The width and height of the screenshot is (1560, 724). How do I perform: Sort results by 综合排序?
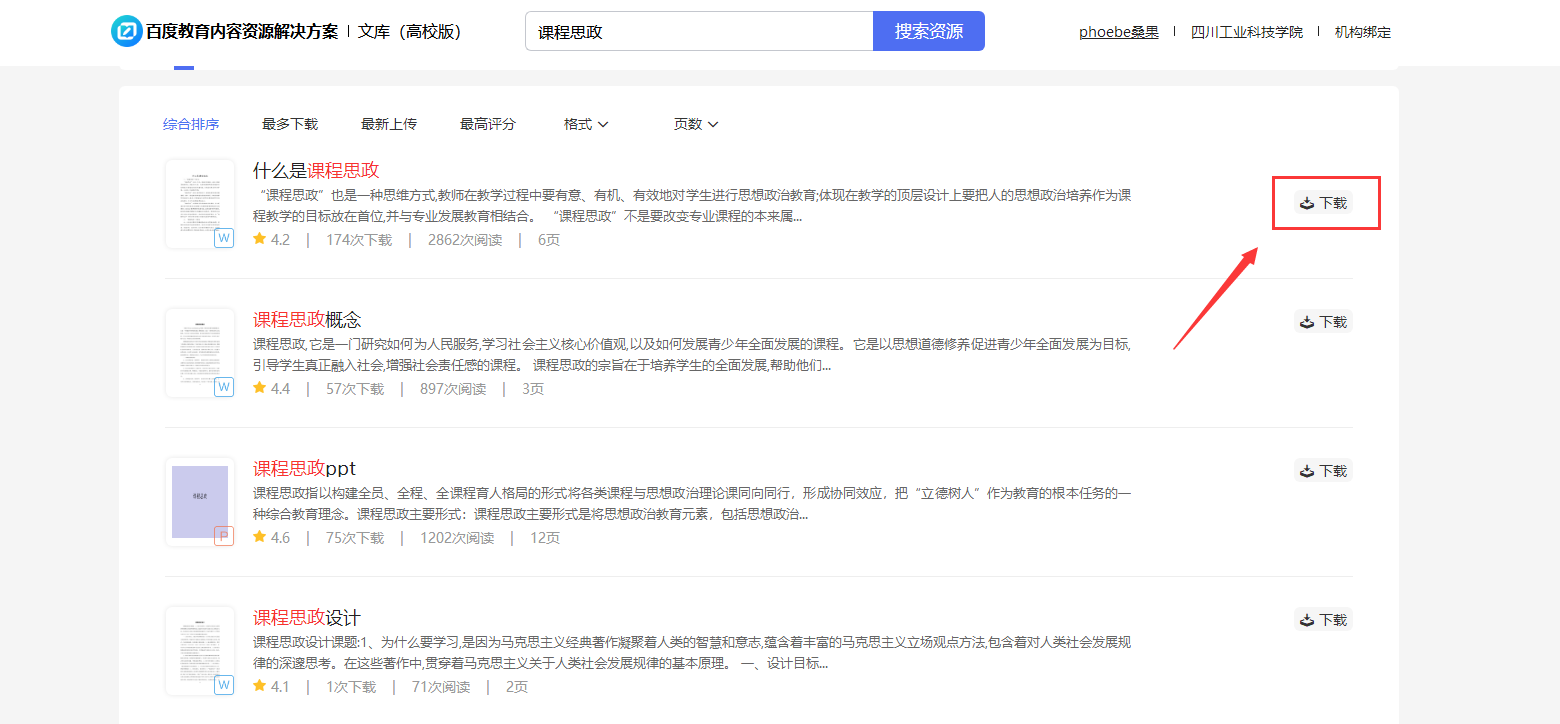click(x=191, y=124)
